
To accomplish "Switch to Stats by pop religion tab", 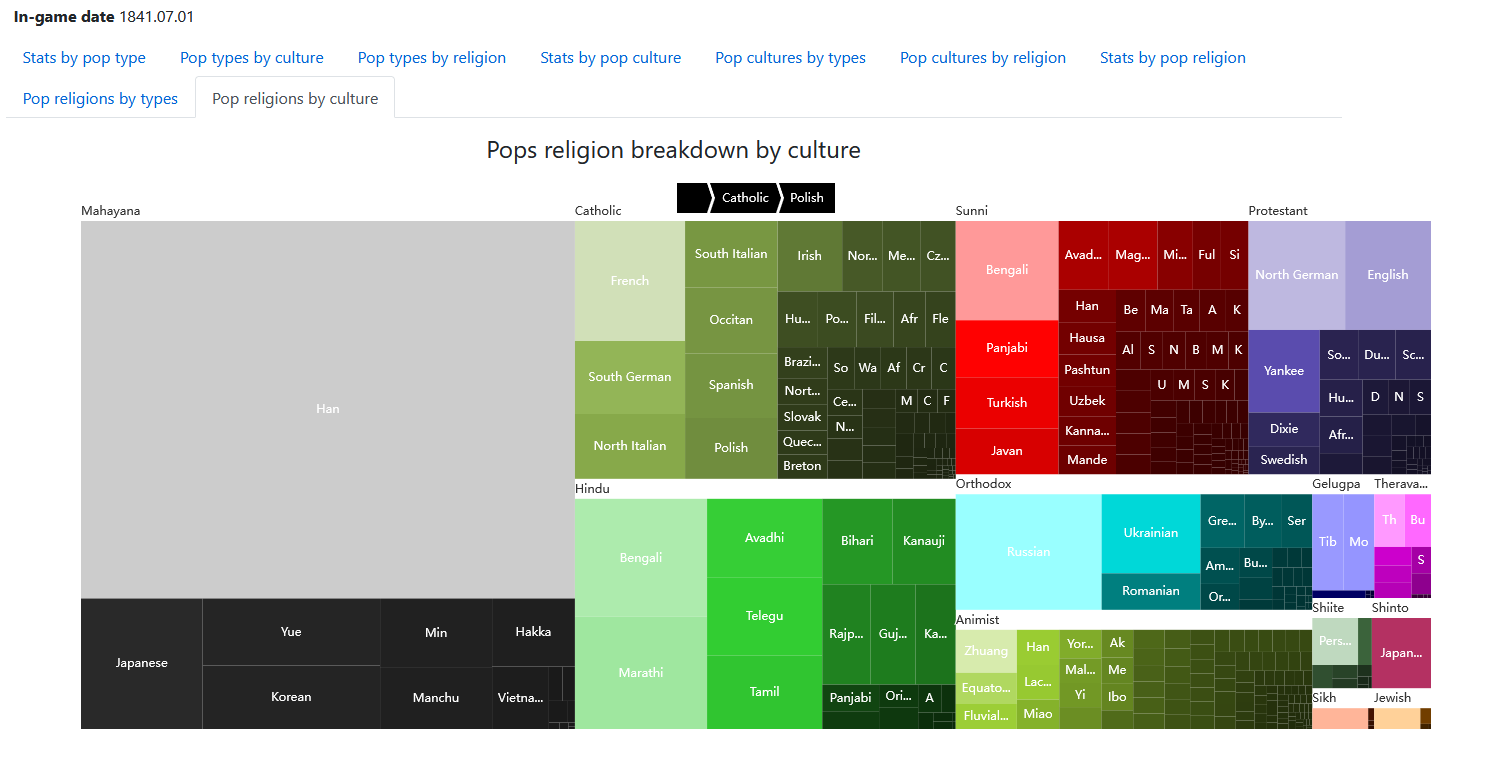I will pyautogui.click(x=1173, y=58).
